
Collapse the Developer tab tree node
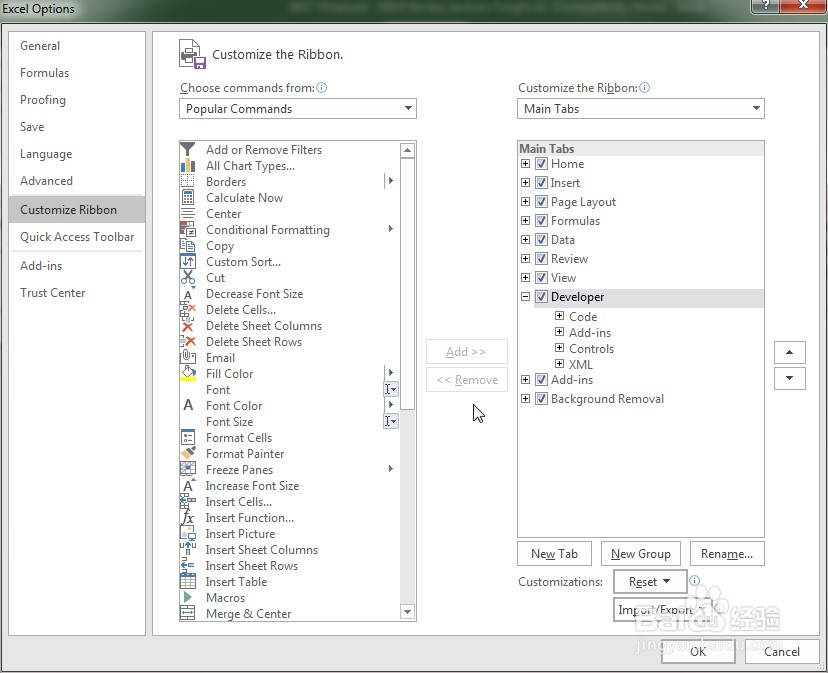click(525, 297)
